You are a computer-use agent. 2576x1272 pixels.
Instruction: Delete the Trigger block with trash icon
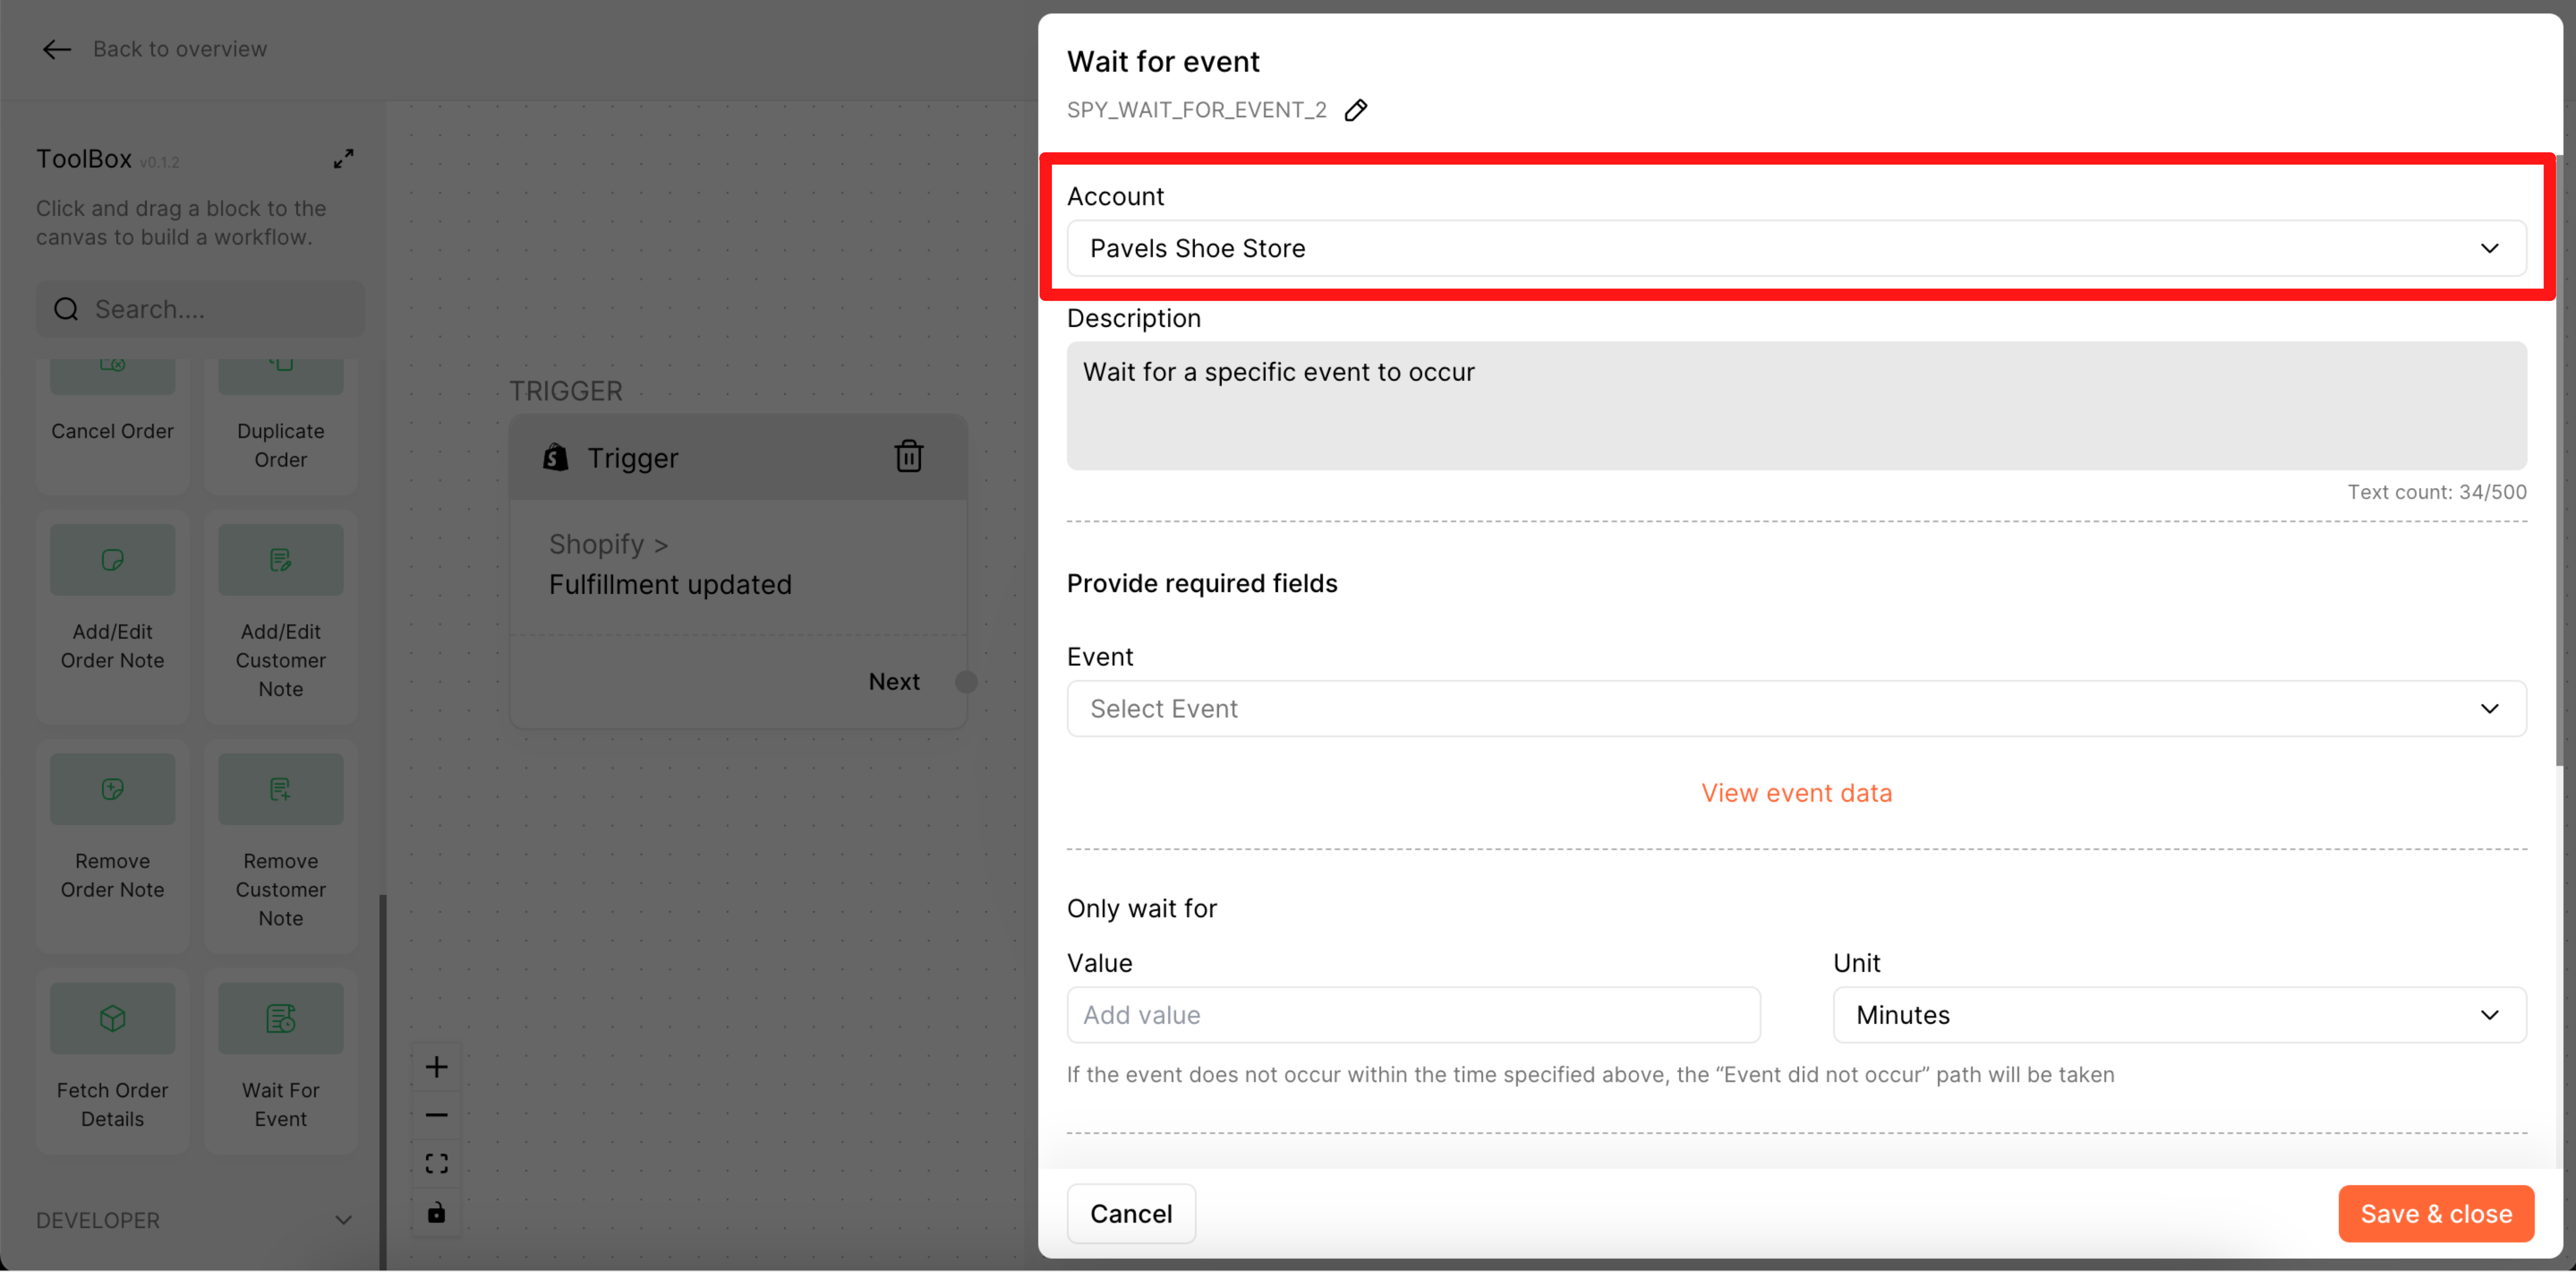[x=908, y=457]
